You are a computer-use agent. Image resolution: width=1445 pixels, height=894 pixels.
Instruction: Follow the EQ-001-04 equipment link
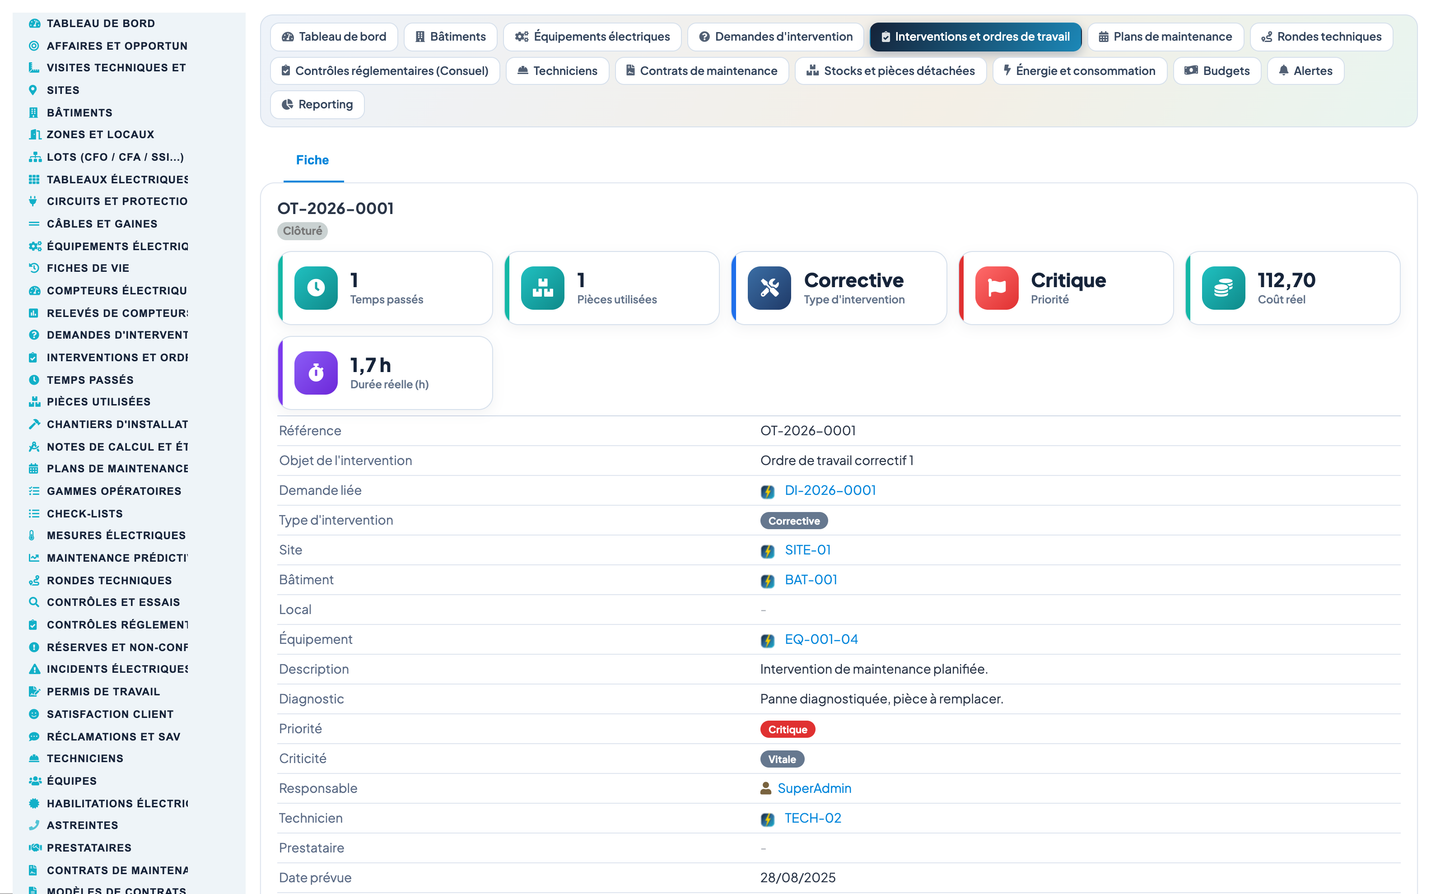pyautogui.click(x=821, y=640)
